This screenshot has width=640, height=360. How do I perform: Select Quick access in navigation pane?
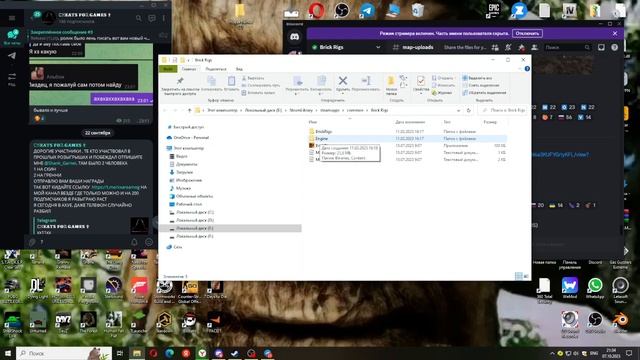coord(185,127)
